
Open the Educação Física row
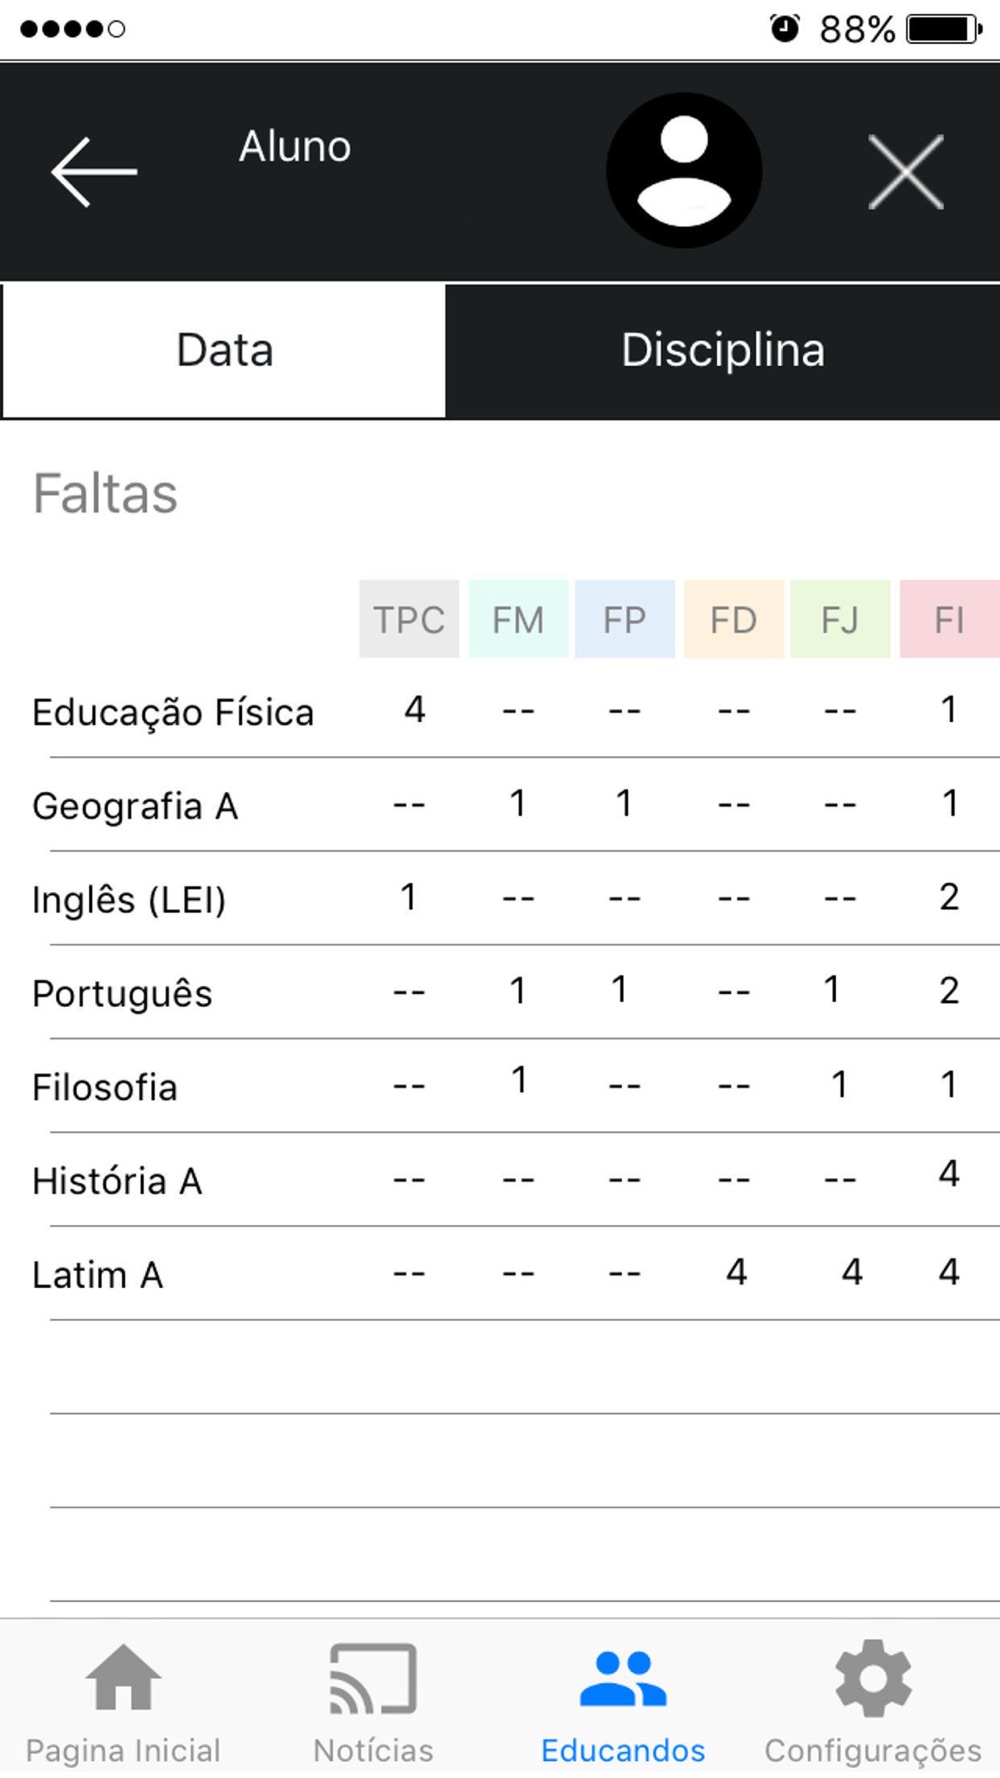tap(500, 711)
